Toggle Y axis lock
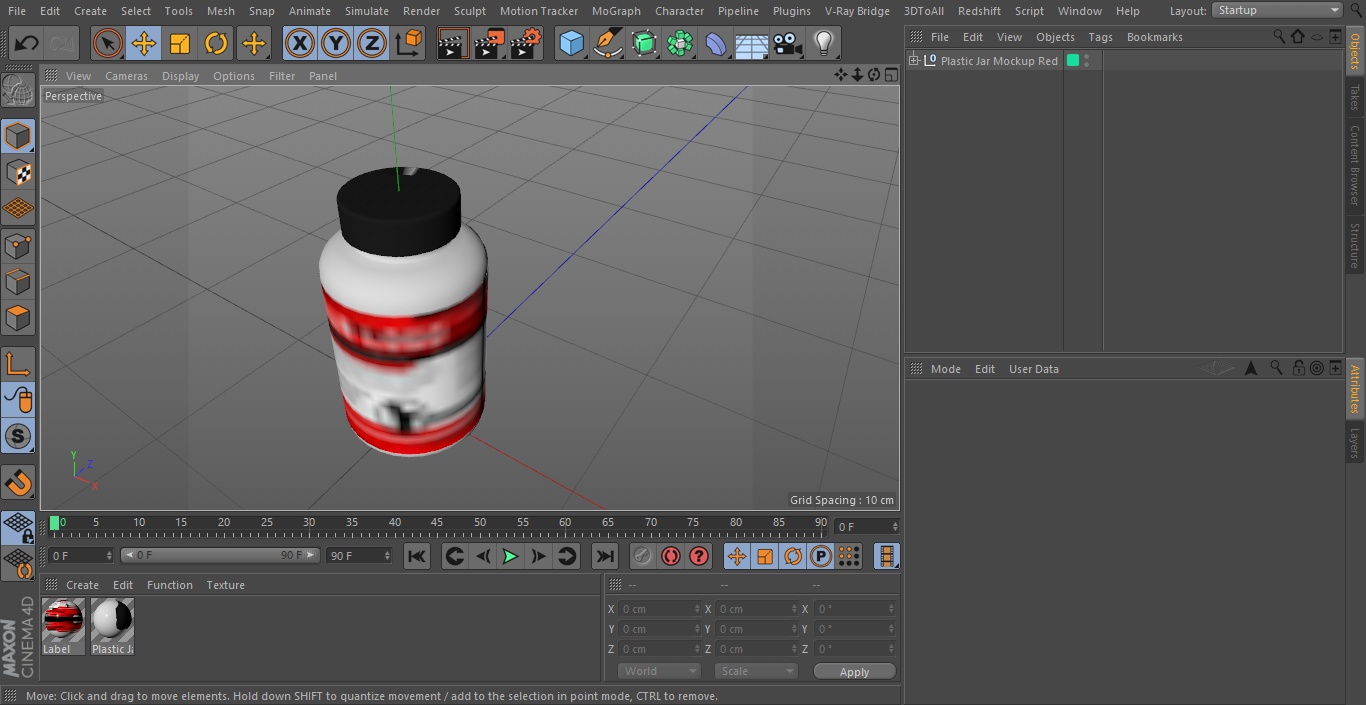Viewport: 1366px width, 705px height. [x=336, y=44]
